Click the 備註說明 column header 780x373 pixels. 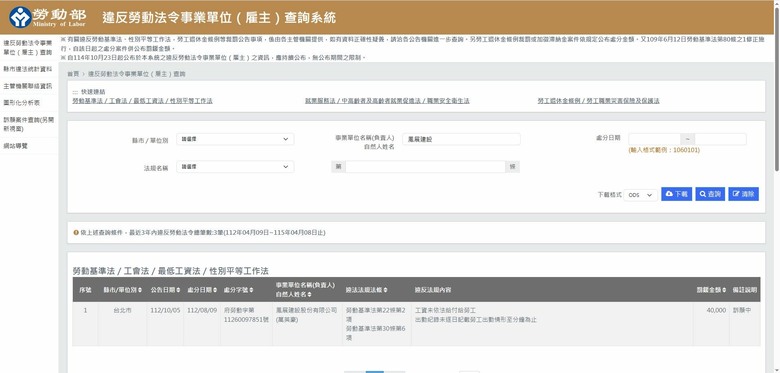tap(745, 290)
